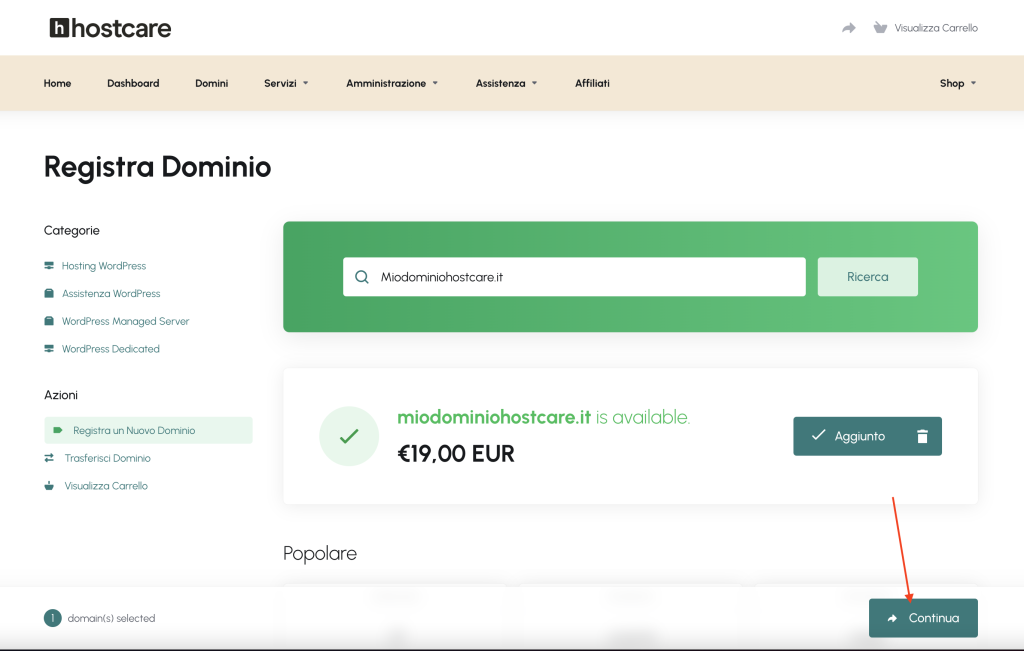The width and height of the screenshot is (1024, 651).
Task: Click the basket icon beside Visualizza Carrello
Action: (880, 27)
